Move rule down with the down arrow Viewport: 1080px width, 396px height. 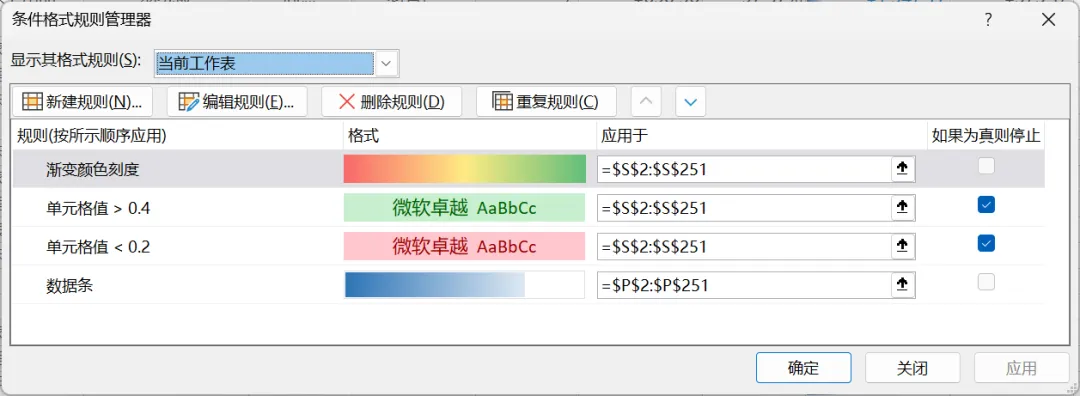click(691, 102)
